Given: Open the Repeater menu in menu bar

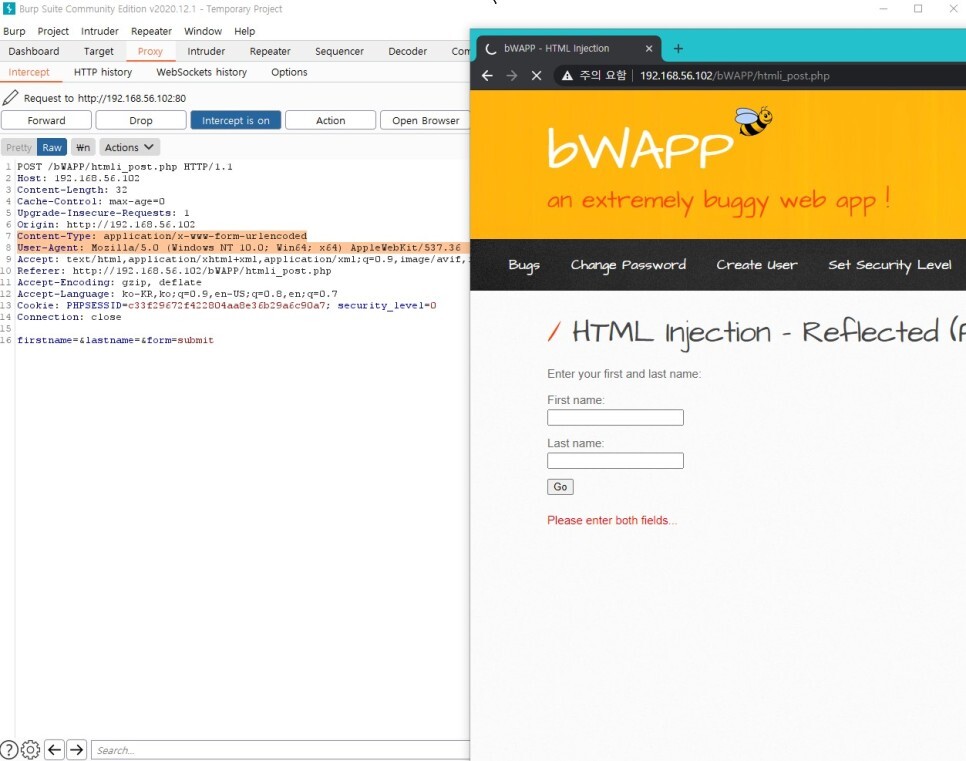Looking at the screenshot, I should [x=151, y=31].
